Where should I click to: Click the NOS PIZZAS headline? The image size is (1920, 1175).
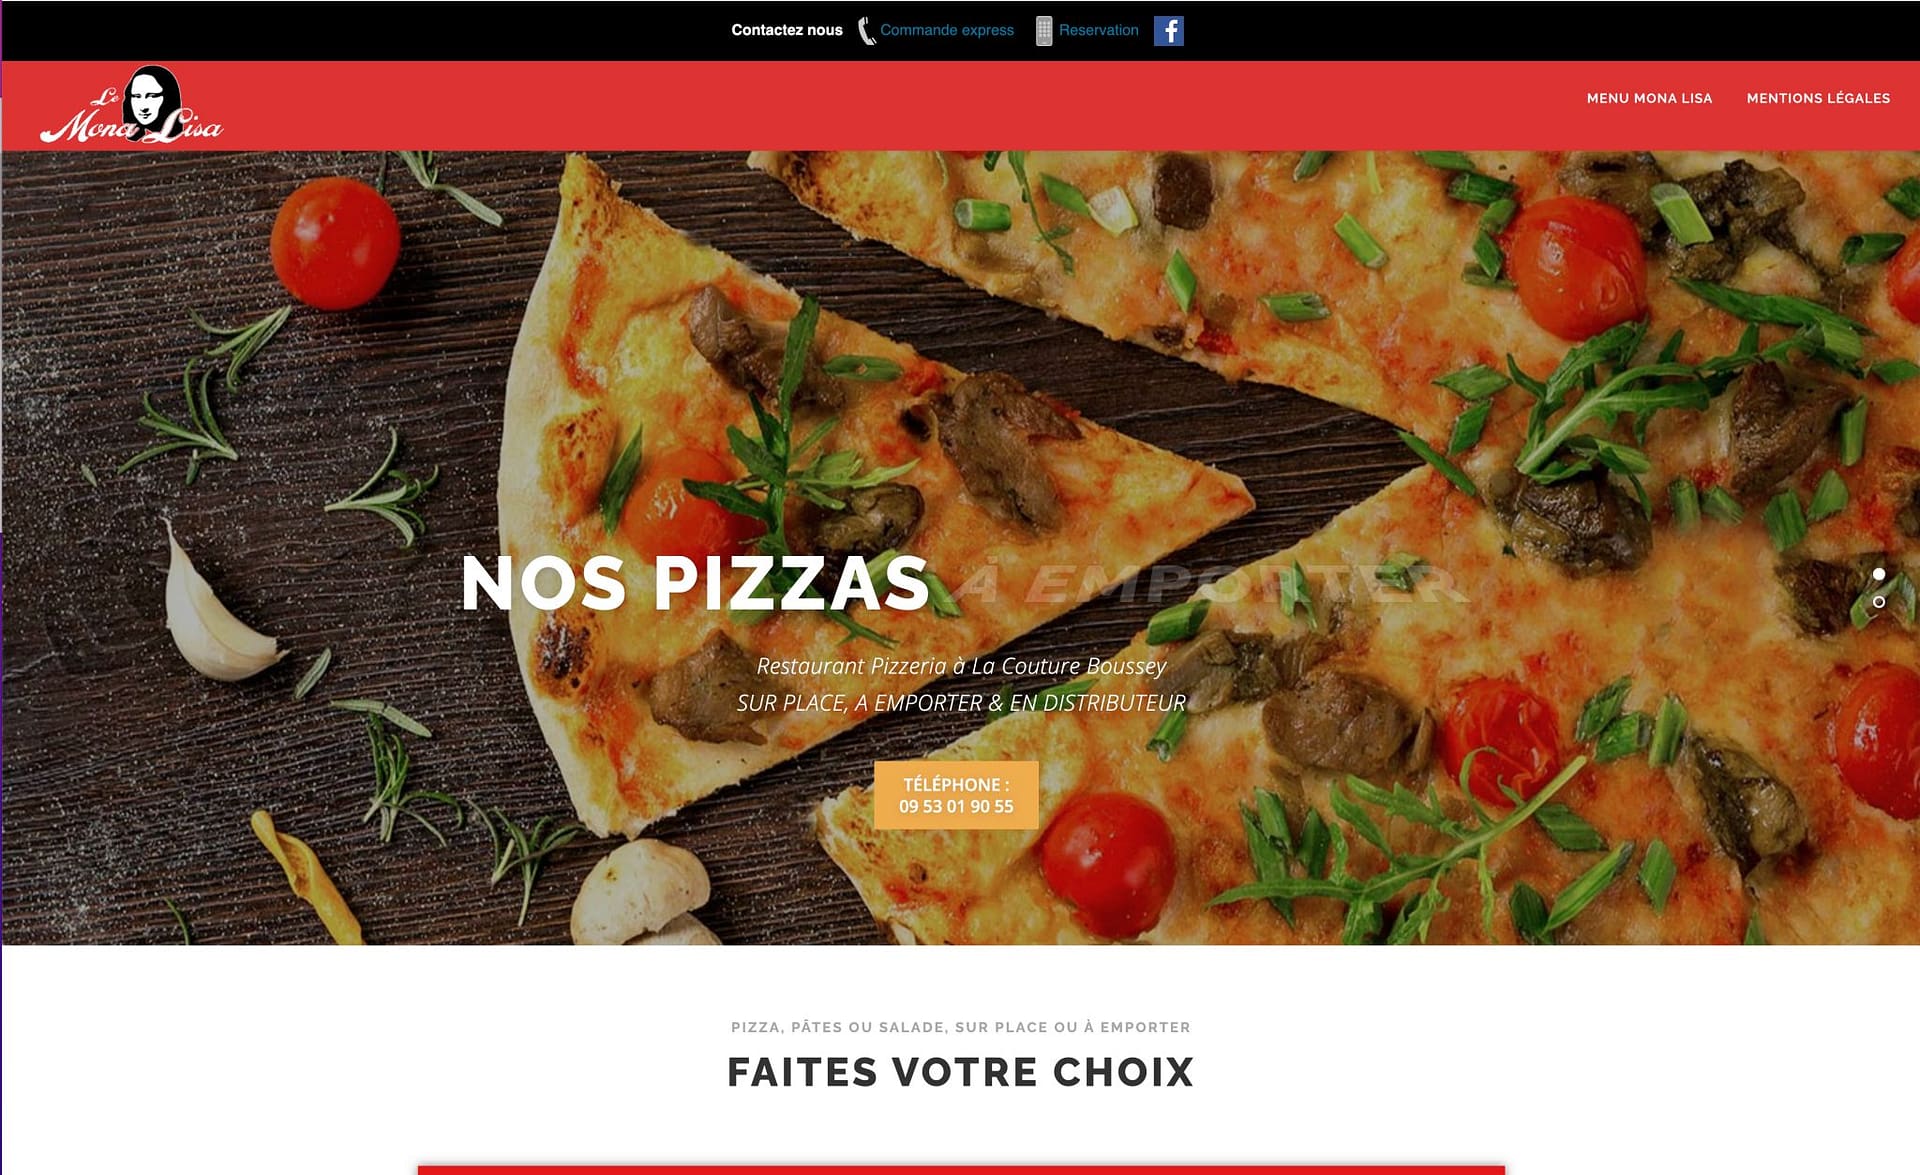[696, 583]
